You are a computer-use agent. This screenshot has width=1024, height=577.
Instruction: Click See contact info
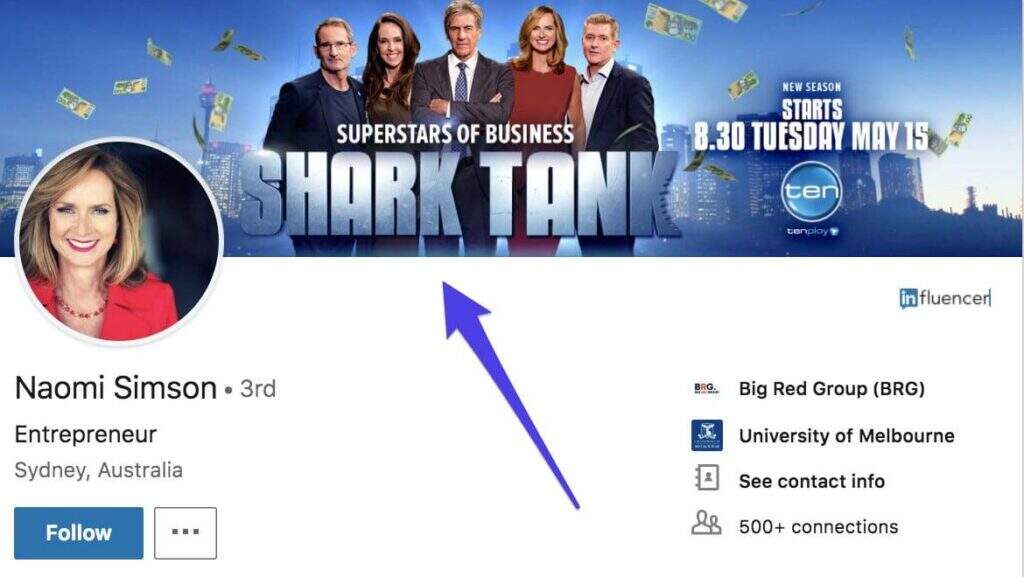[x=812, y=482]
